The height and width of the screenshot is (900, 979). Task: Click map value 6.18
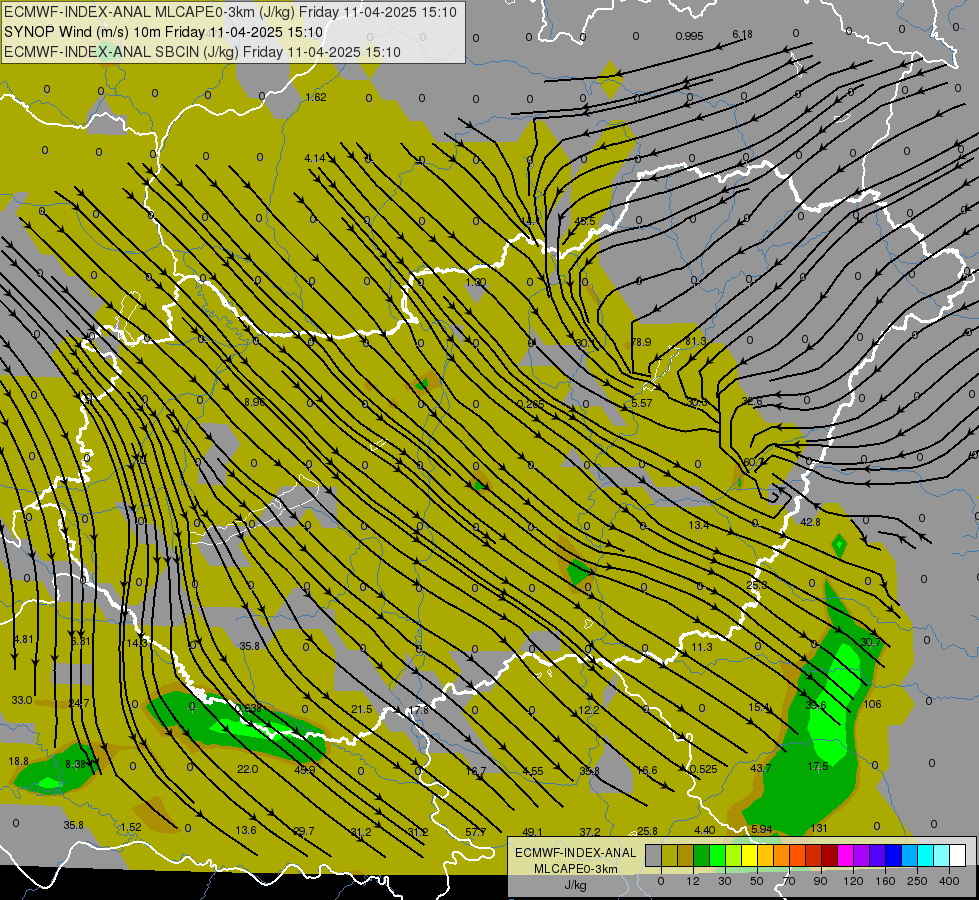tap(742, 34)
